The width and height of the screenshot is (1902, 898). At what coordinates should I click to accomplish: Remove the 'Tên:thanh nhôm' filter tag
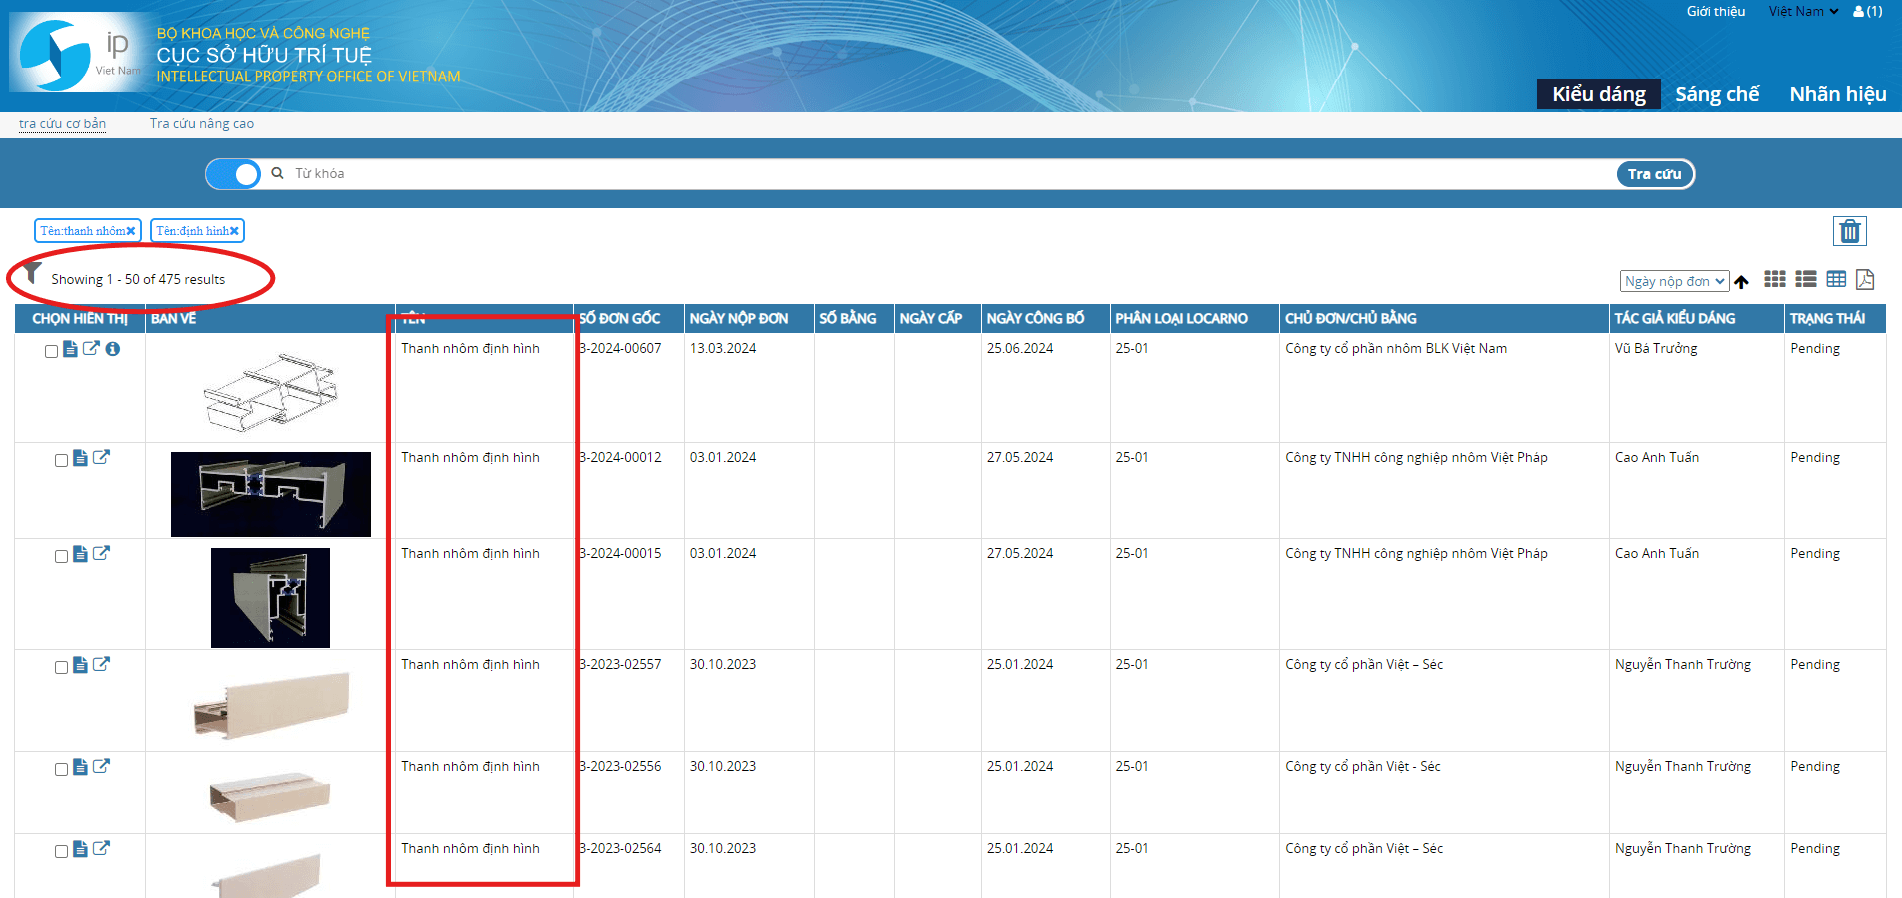pyautogui.click(x=131, y=231)
